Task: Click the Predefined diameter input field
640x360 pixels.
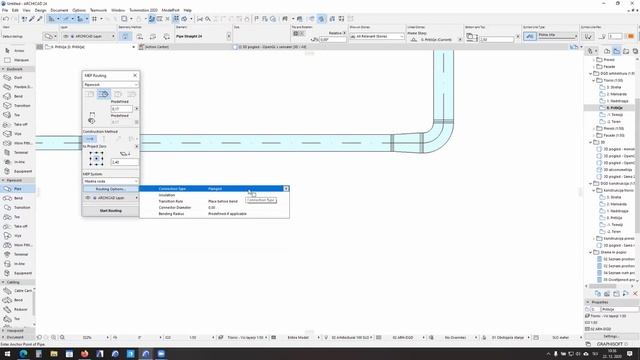Action: point(121,109)
